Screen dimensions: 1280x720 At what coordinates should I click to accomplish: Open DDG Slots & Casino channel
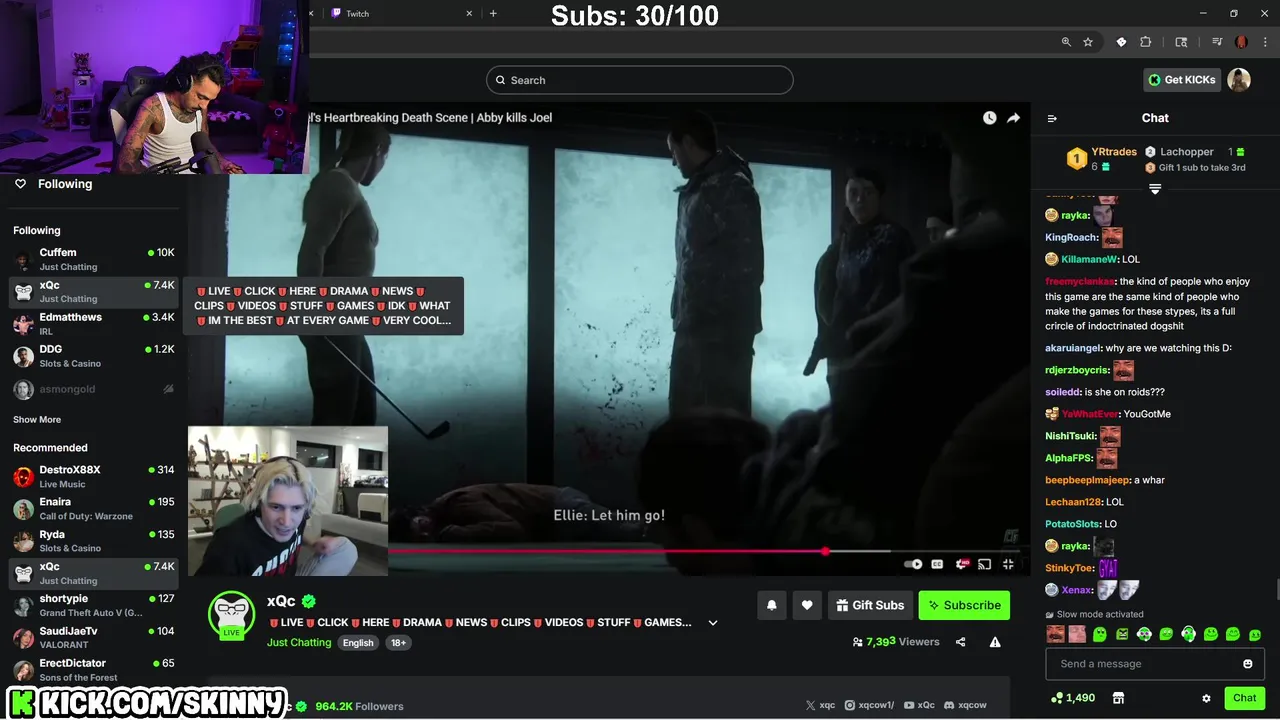(94, 356)
